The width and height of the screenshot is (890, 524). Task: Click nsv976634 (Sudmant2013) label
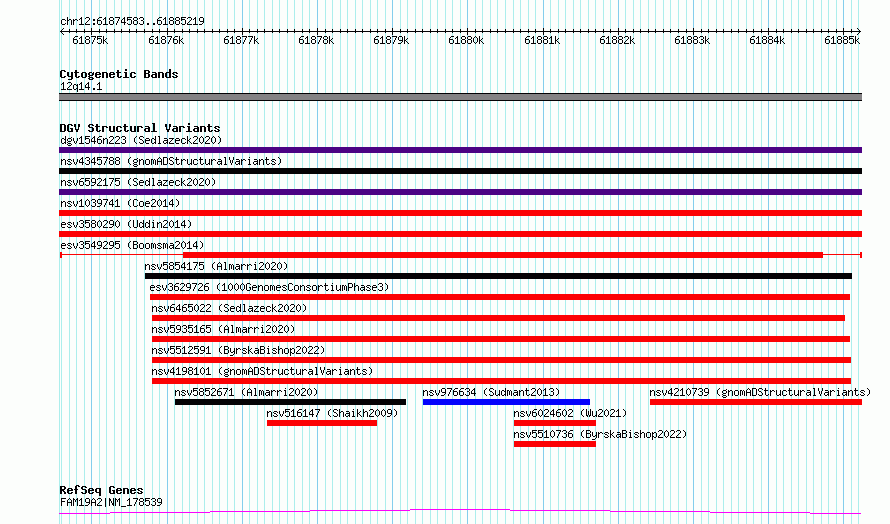[491, 392]
